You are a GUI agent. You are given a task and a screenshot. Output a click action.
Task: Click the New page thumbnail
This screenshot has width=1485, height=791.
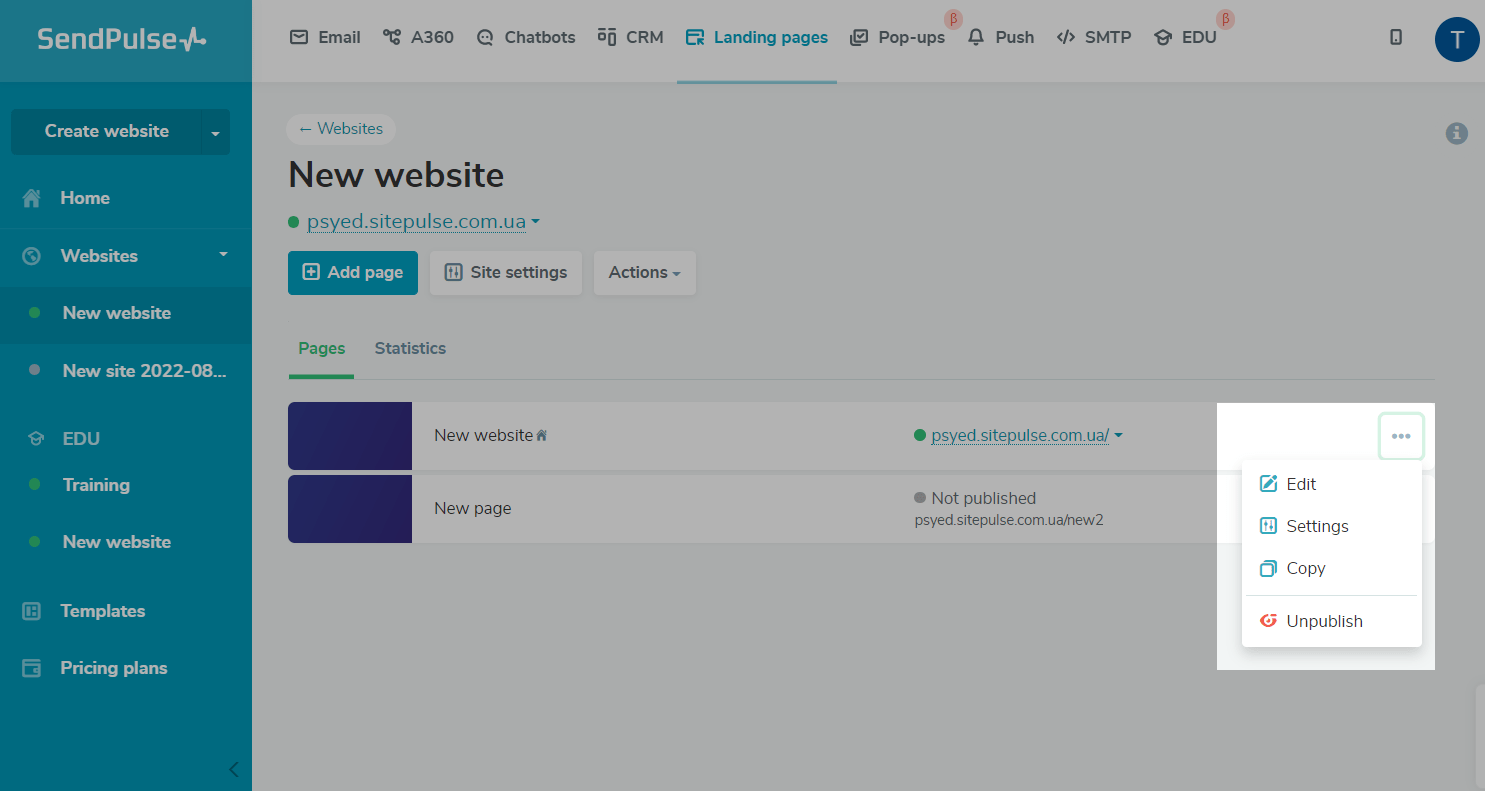[350, 509]
